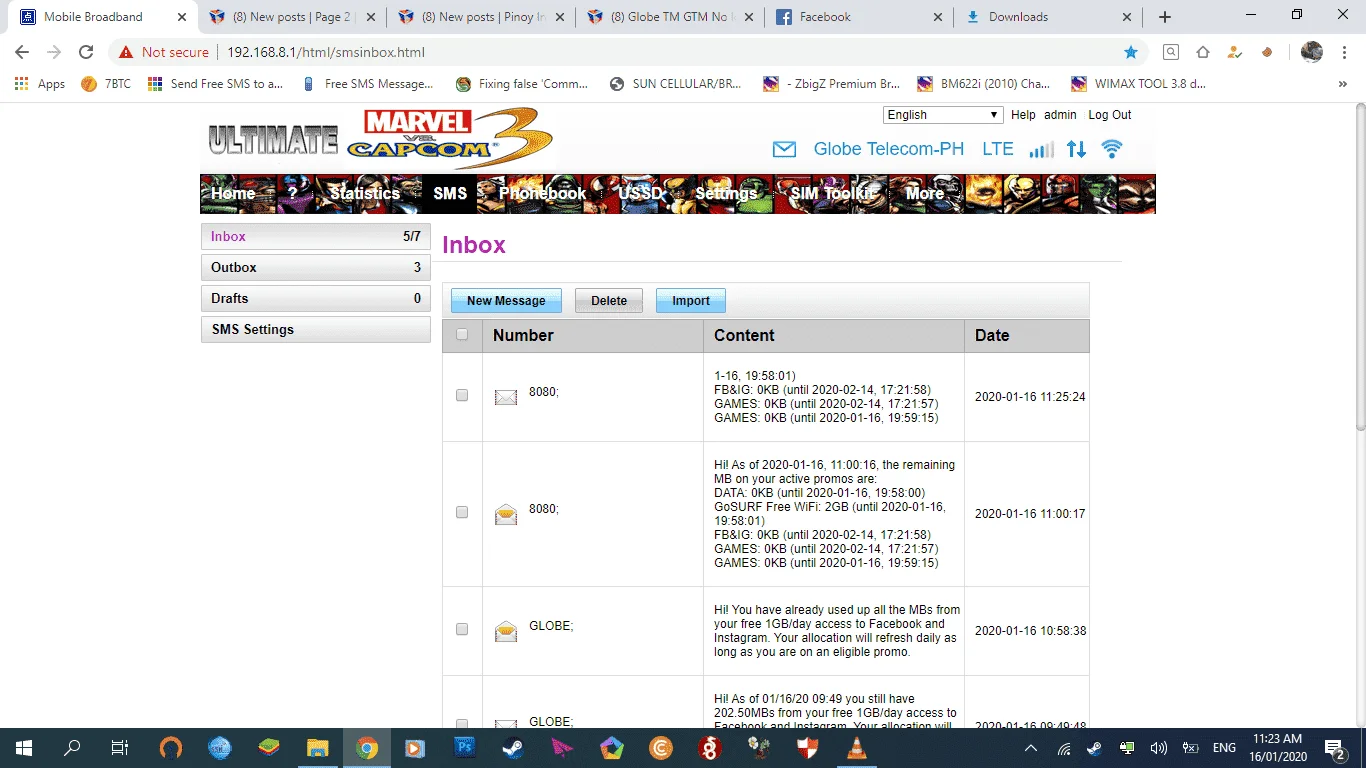
Task: Click the unread messages envelope icon in header
Action: [784, 149]
